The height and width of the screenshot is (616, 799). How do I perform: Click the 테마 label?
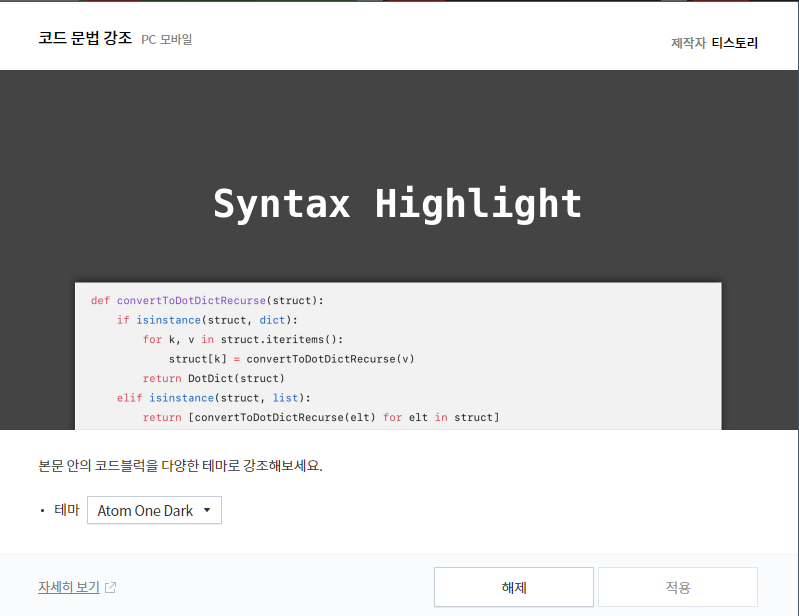[67, 510]
